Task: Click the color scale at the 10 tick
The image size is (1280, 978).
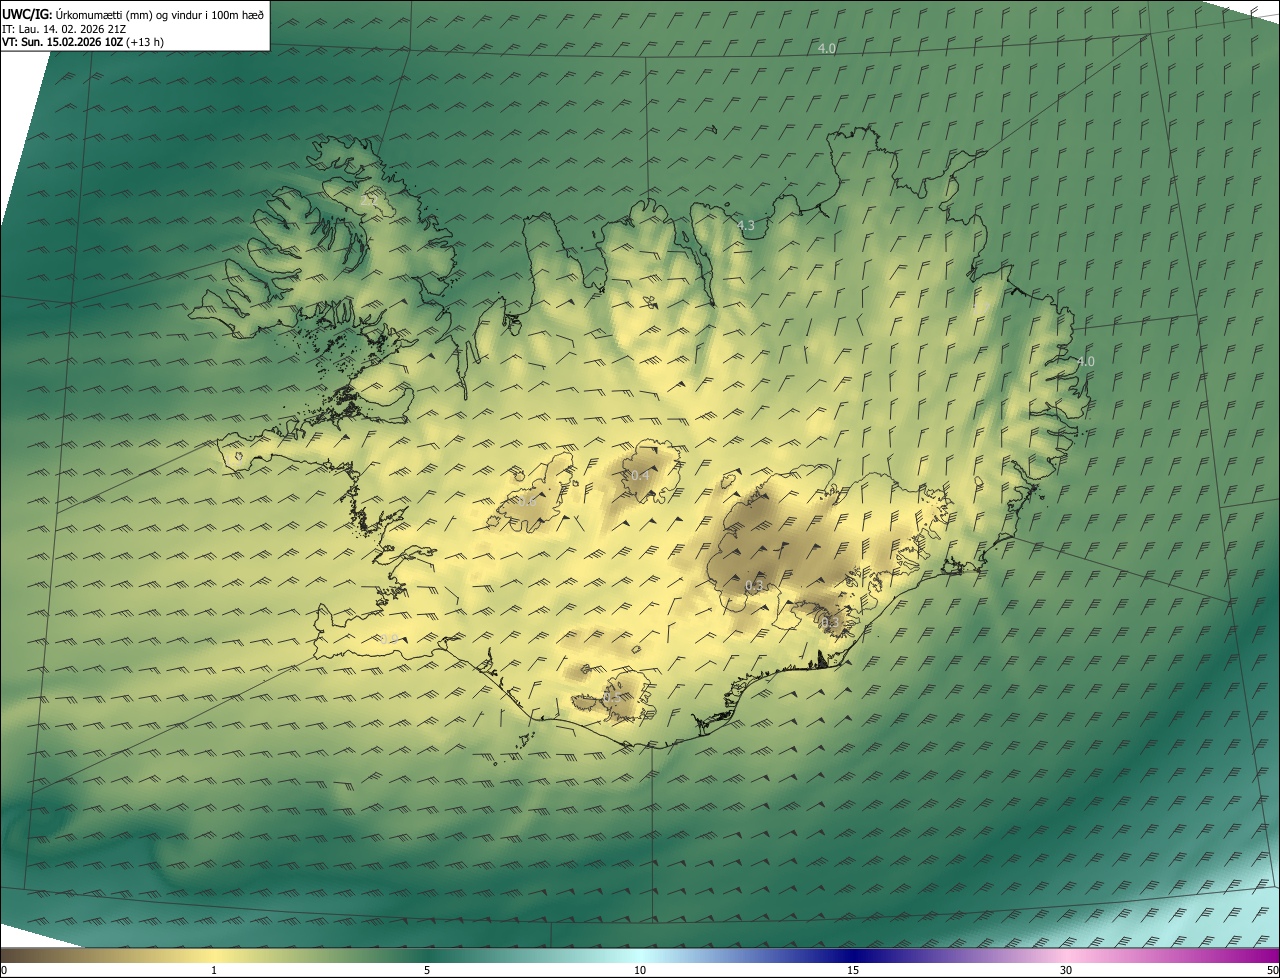Action: coord(640,971)
